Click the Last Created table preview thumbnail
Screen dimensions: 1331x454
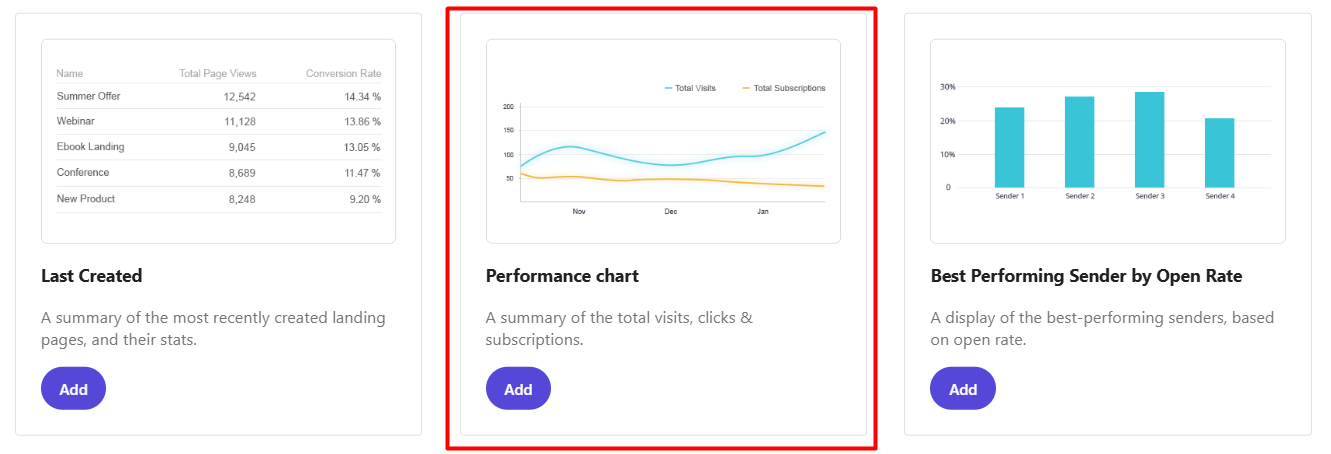coord(218,141)
